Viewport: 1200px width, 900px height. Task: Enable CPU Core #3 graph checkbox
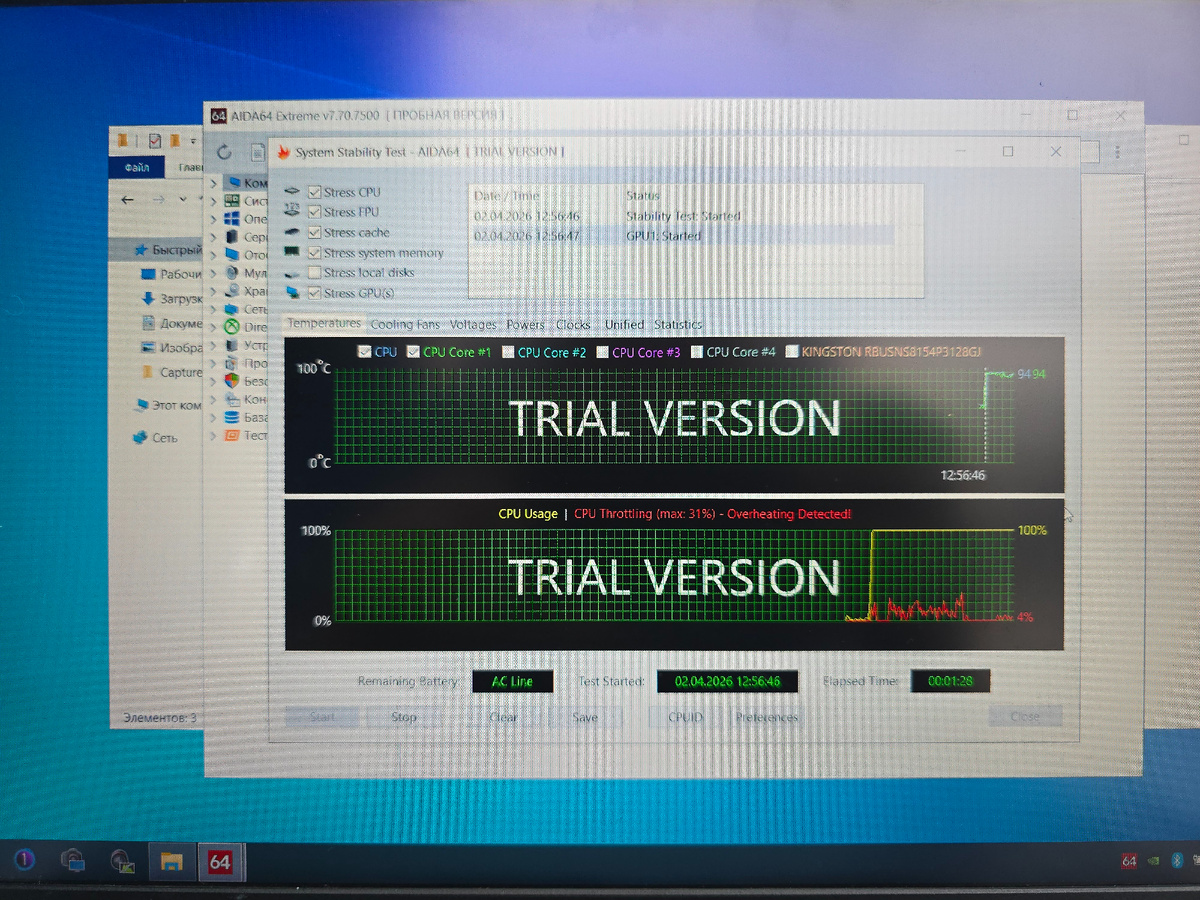pos(602,352)
